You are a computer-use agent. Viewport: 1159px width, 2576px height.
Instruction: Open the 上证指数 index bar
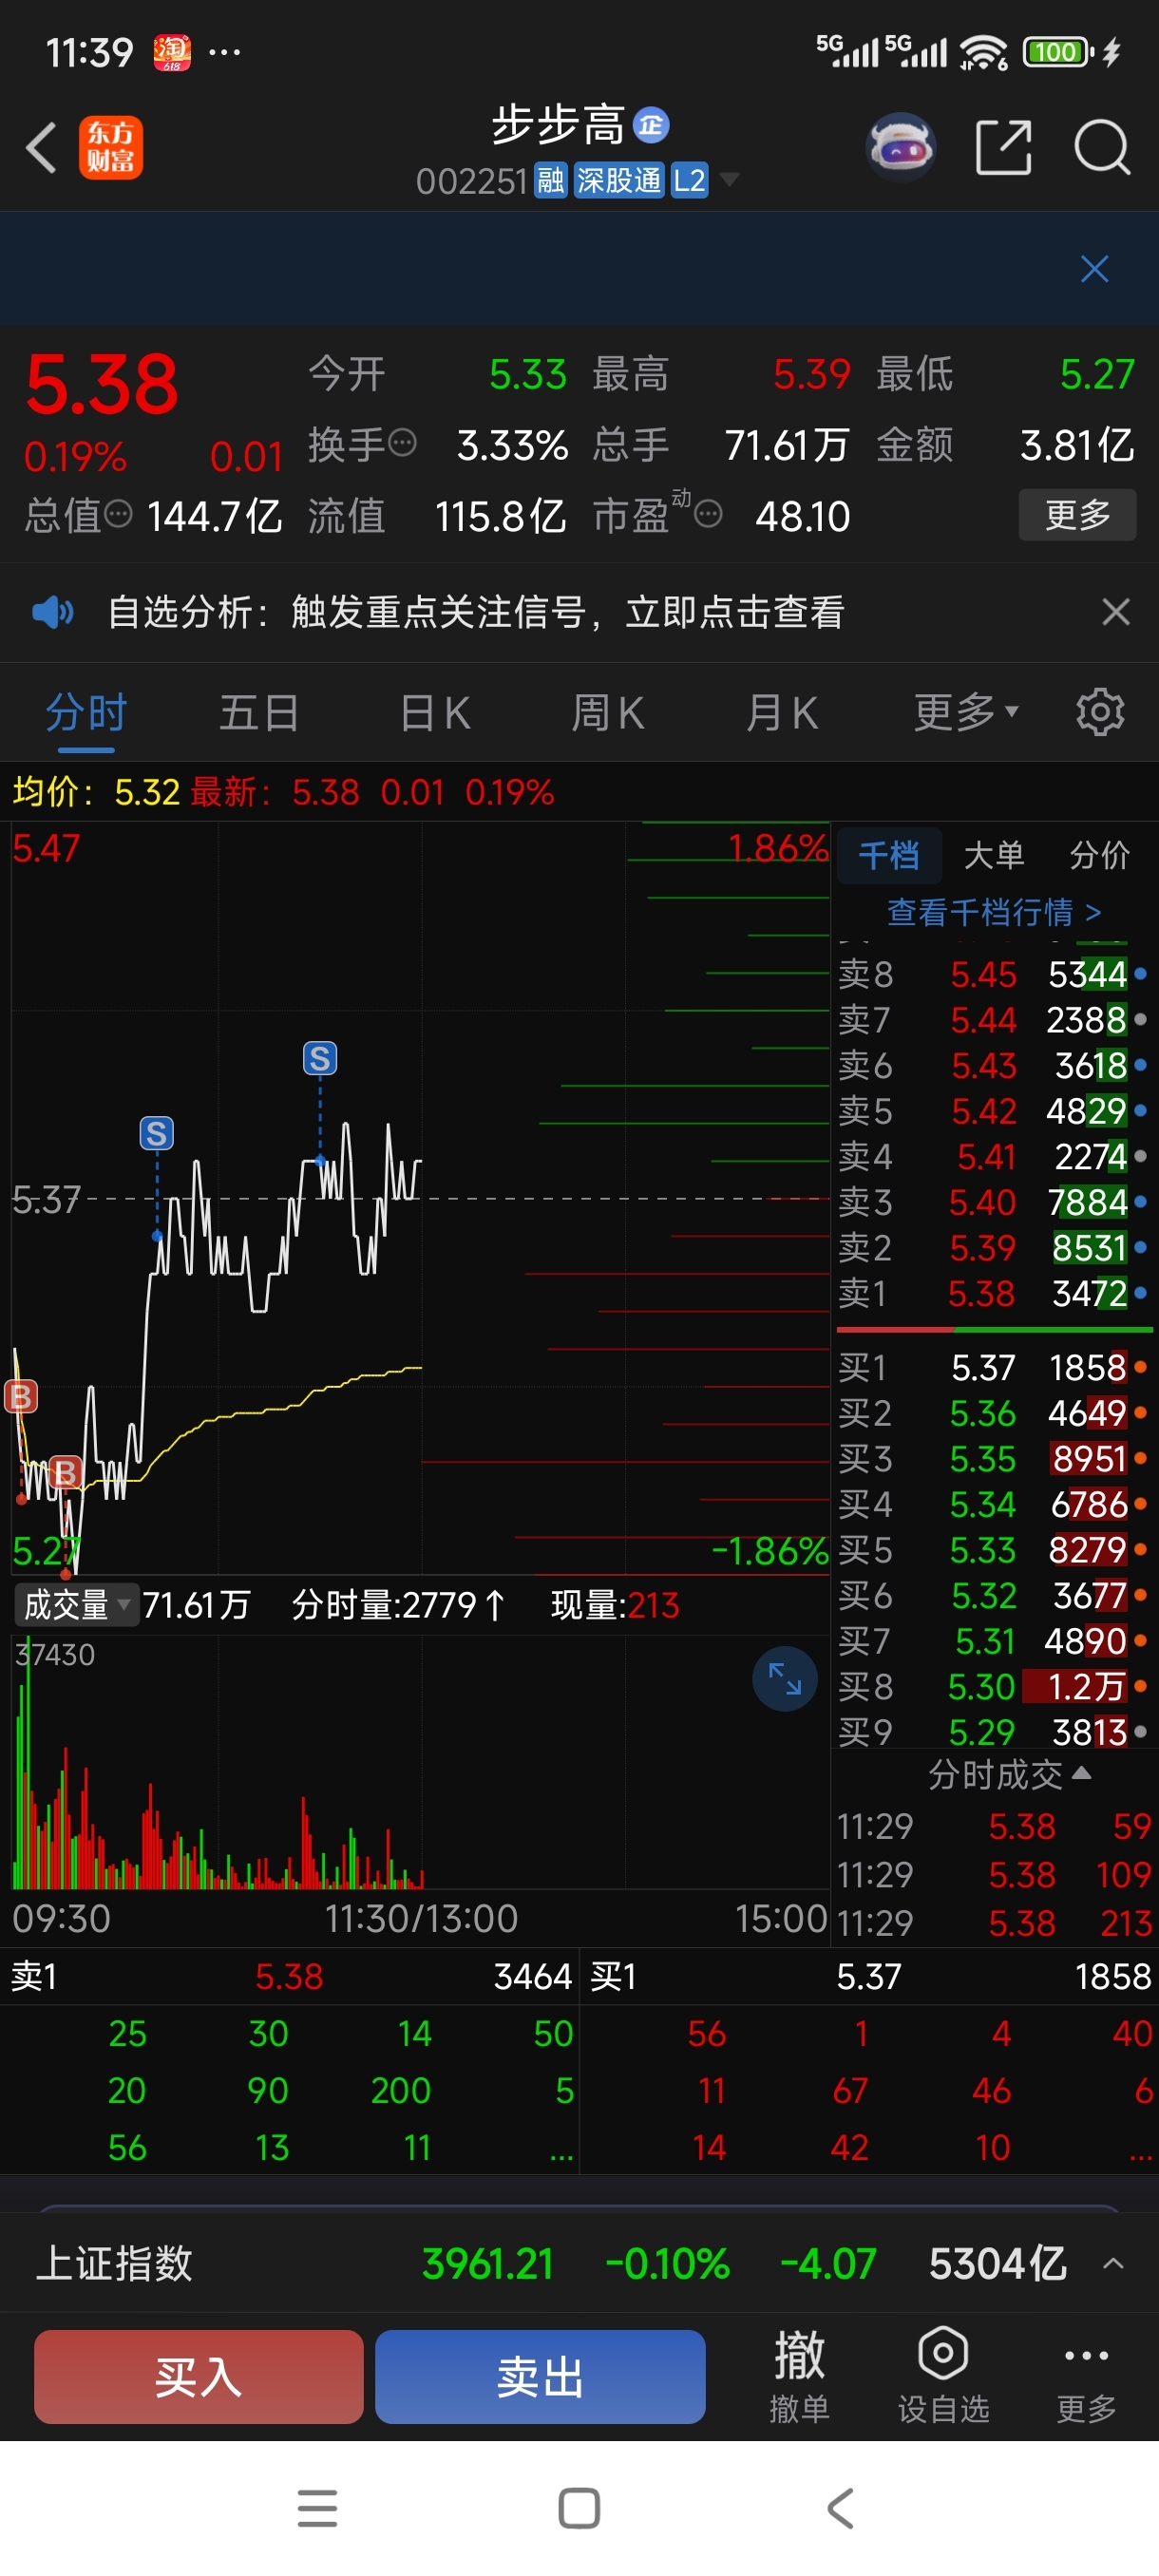pos(580,2263)
